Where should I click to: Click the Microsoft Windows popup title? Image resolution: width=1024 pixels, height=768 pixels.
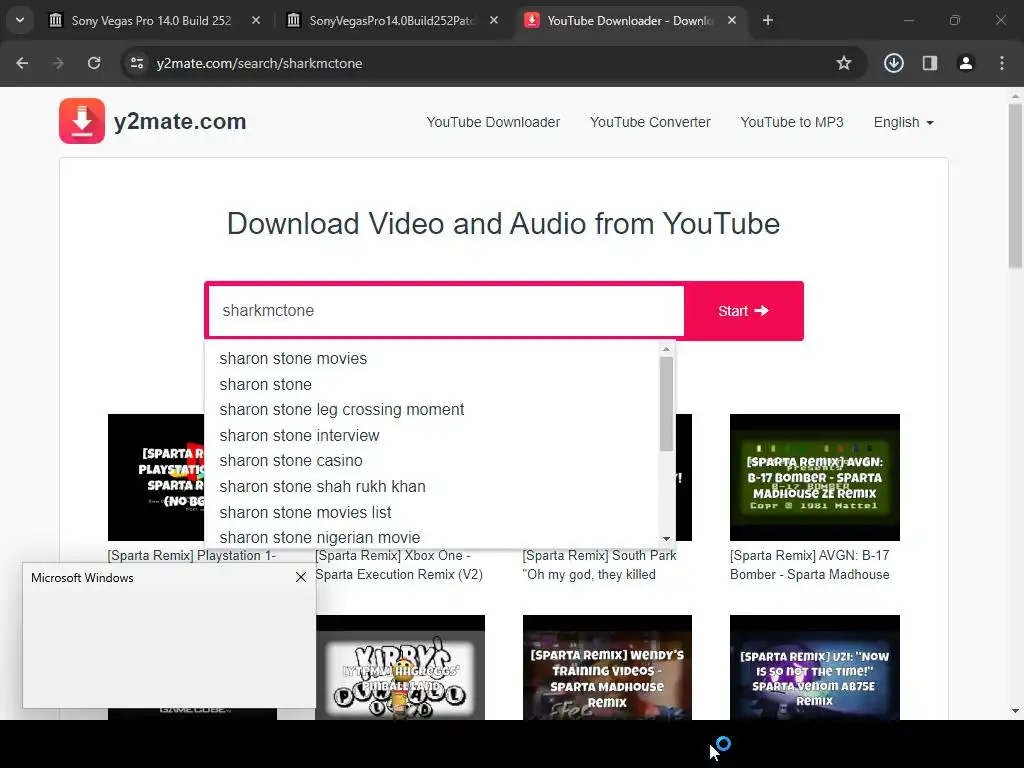[82, 577]
